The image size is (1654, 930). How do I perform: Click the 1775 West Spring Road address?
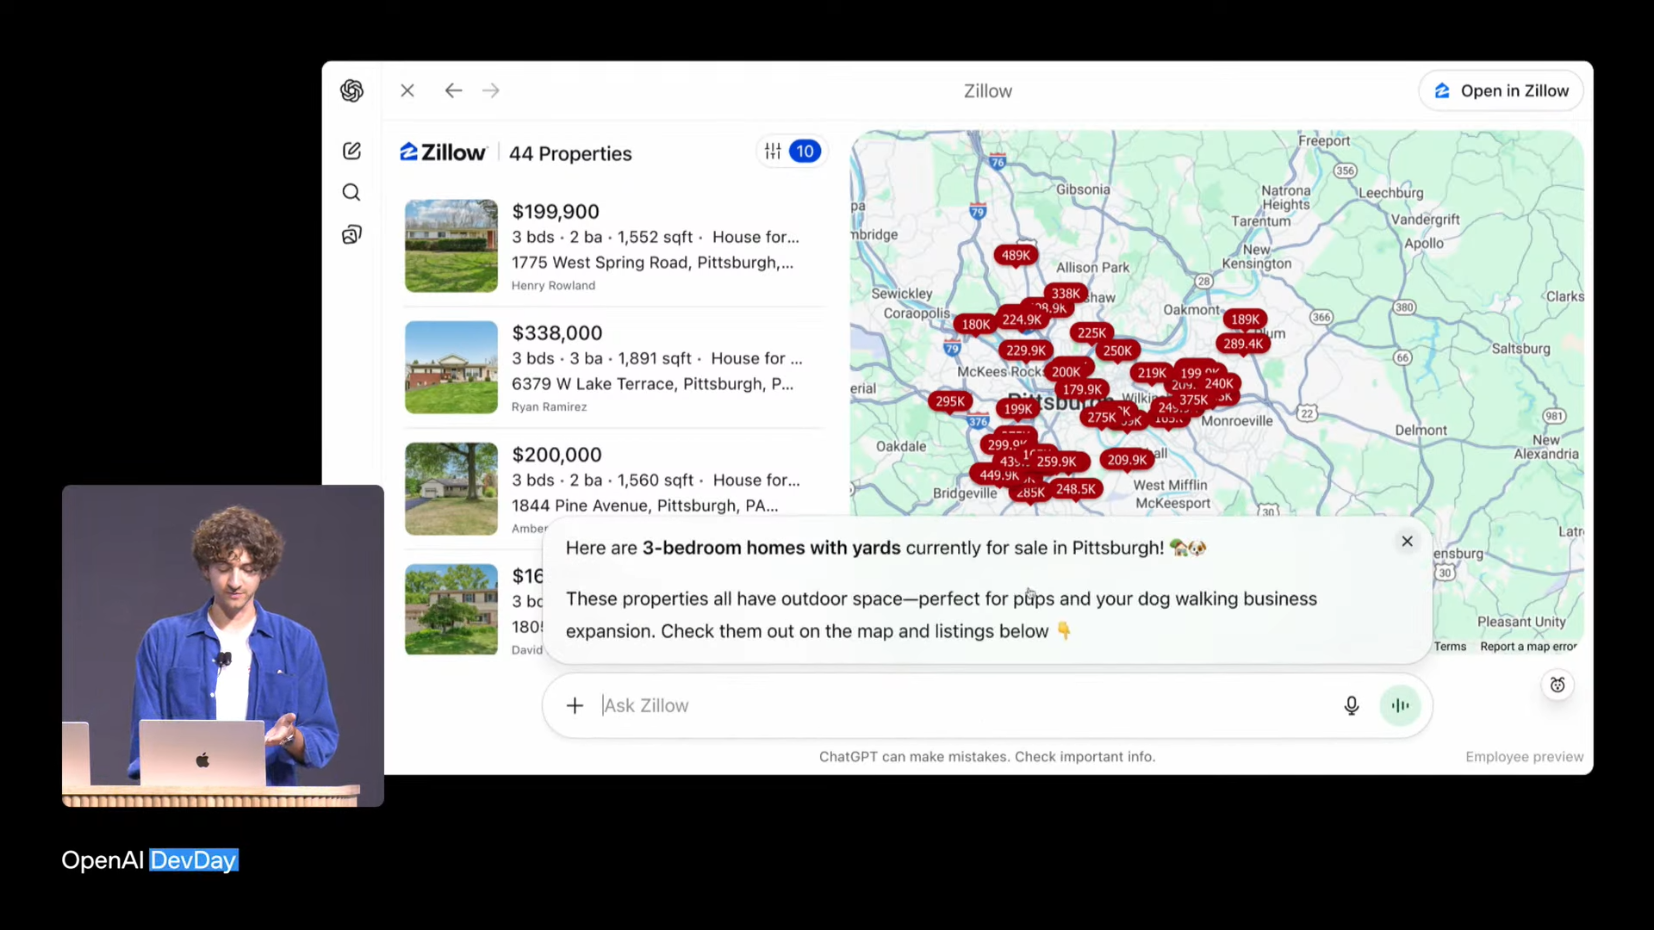point(653,263)
